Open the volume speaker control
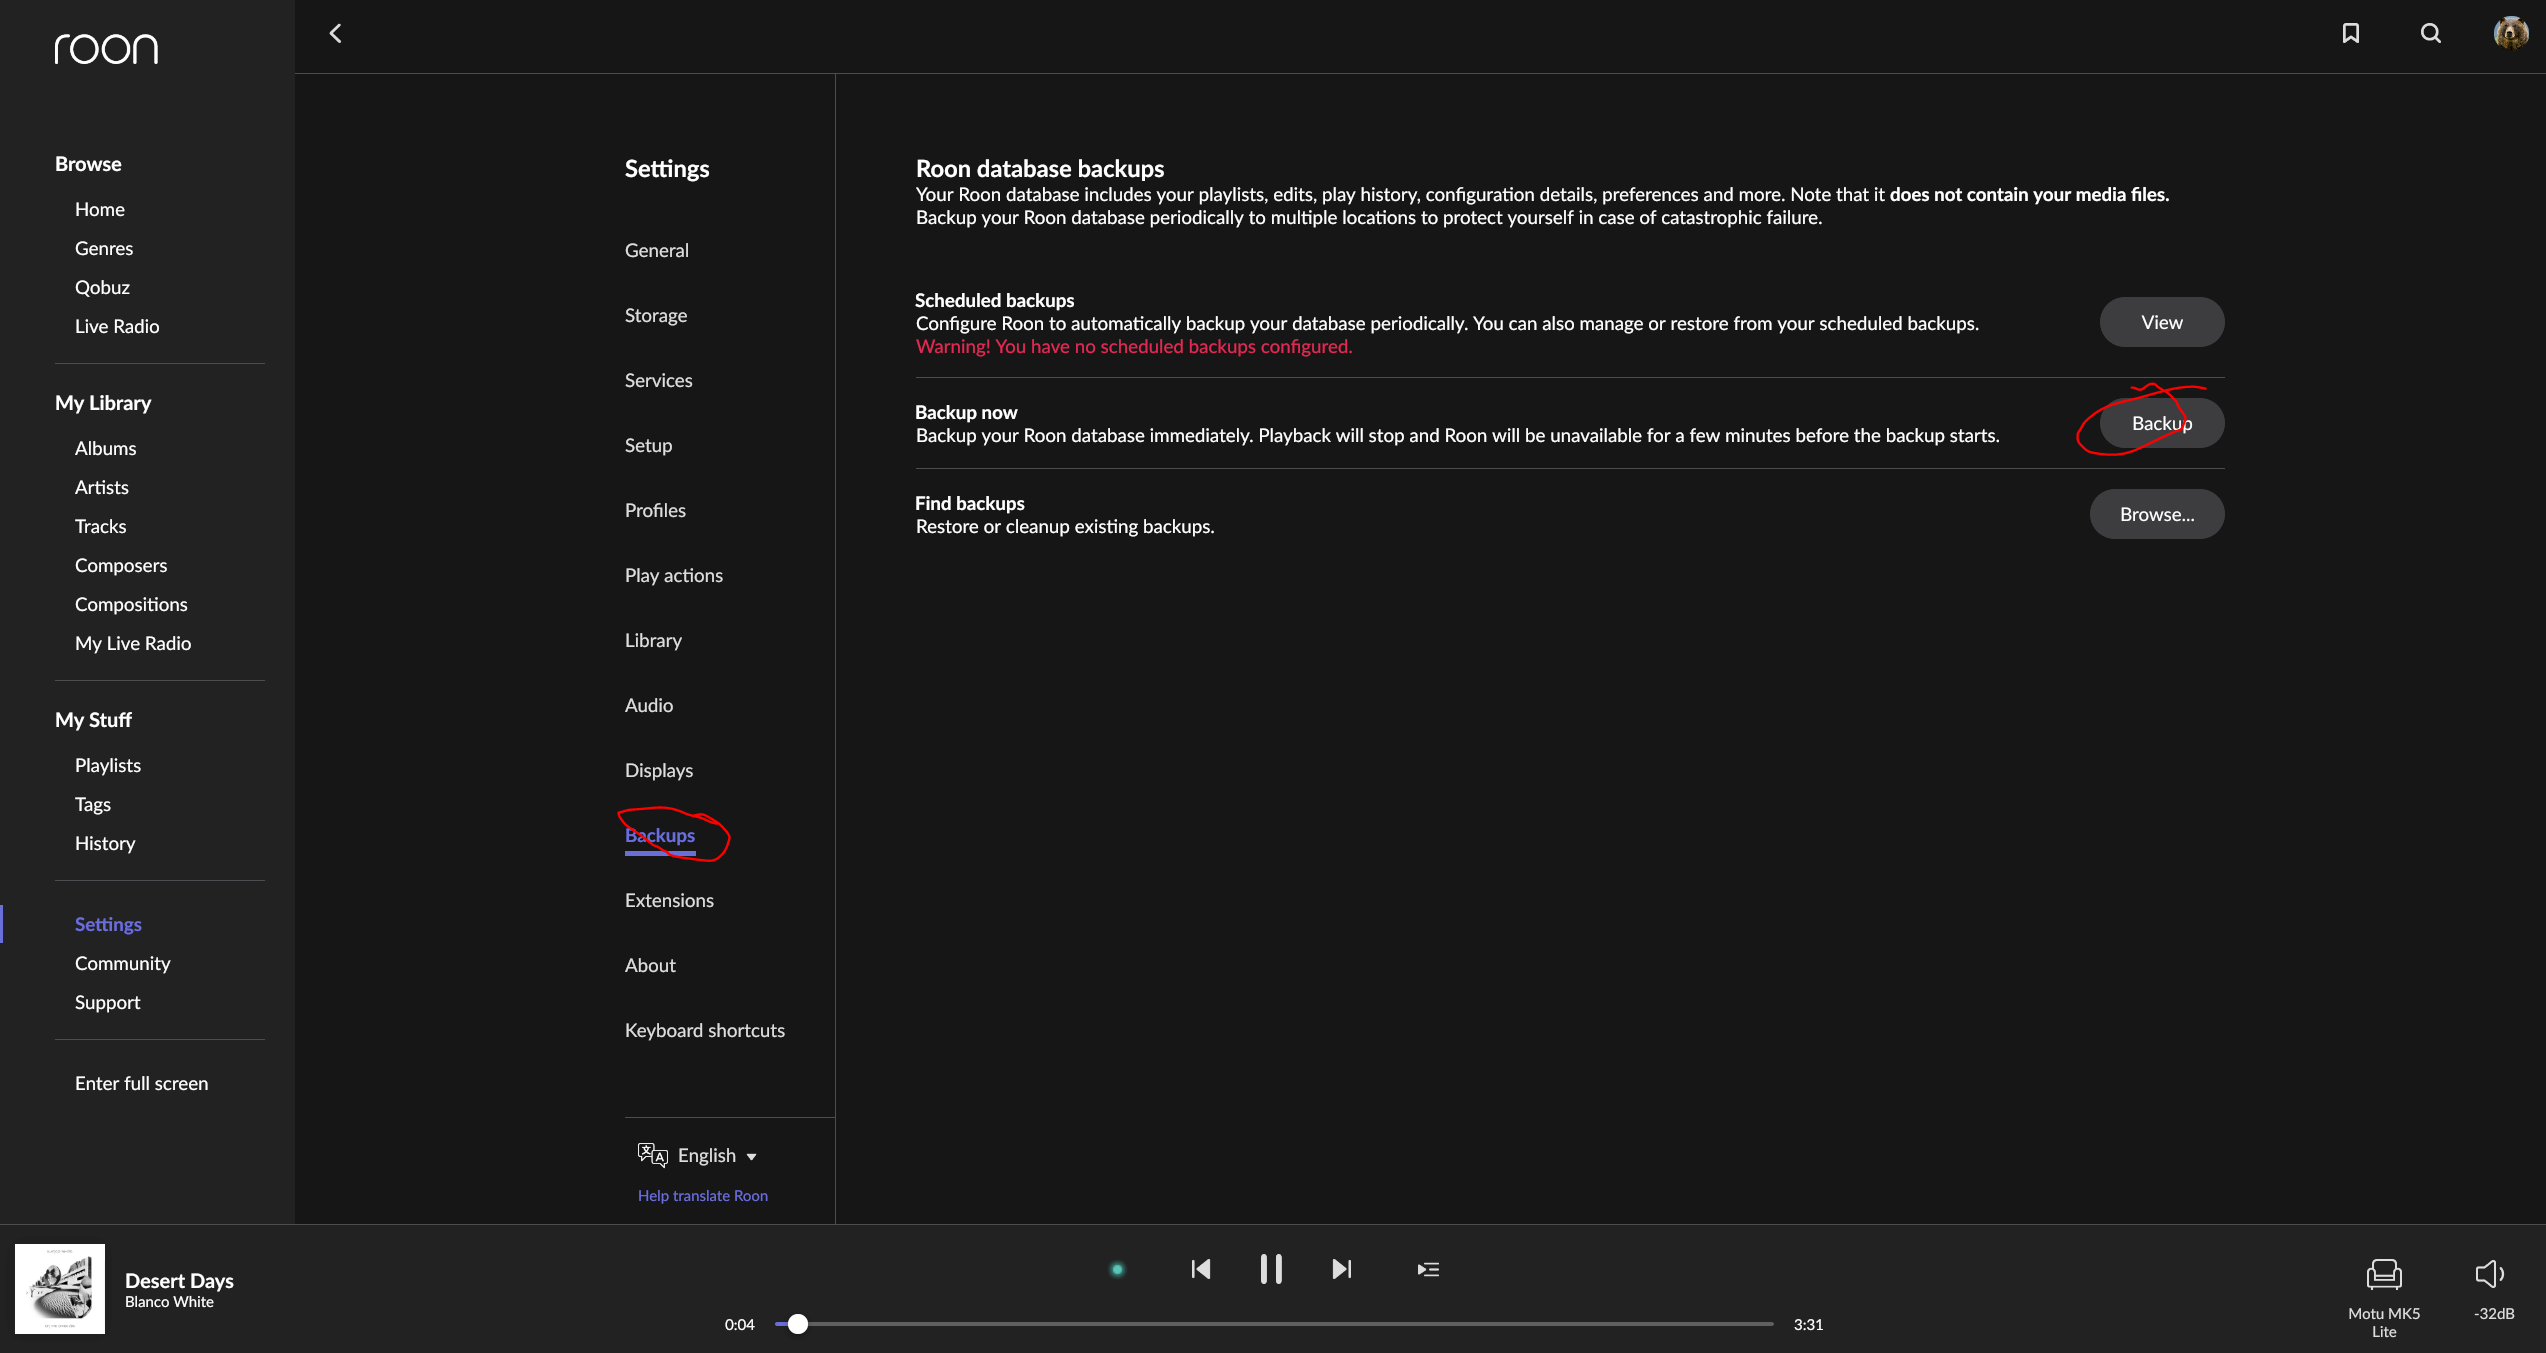Screen dimensions: 2546x1353 coord(2490,1274)
